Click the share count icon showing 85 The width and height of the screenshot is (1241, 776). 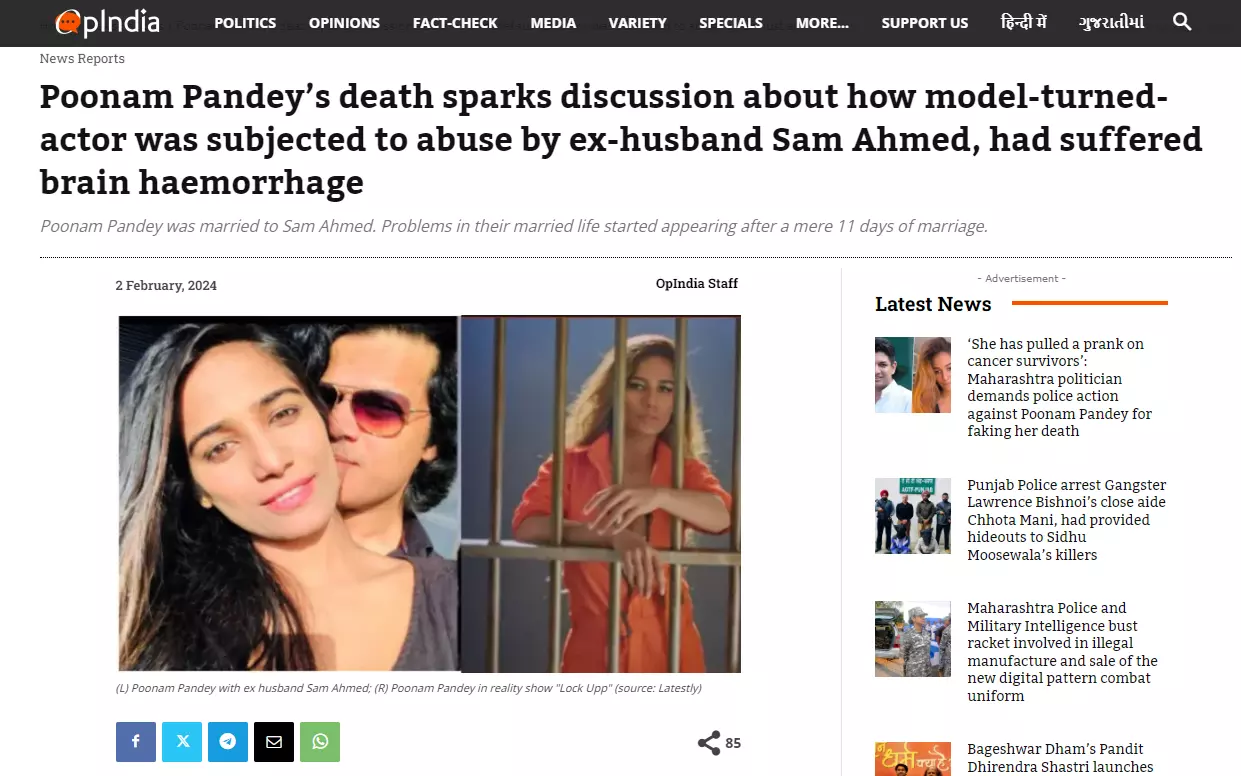point(709,743)
